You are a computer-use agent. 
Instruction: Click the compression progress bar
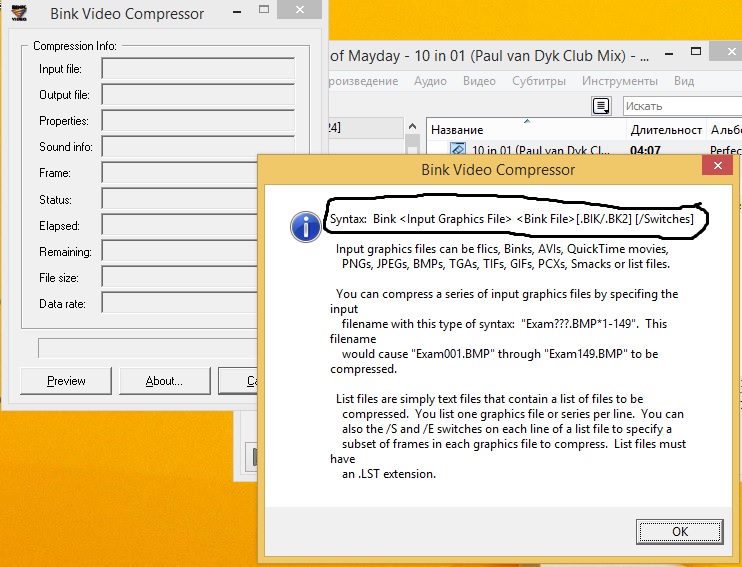[148, 348]
